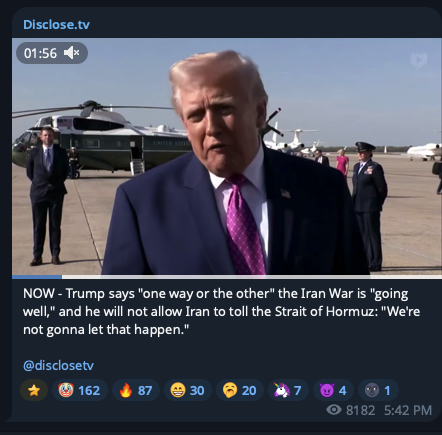The image size is (442, 435).
Task: Seek within the unplayed gray progress bar
Action: (x=252, y=277)
